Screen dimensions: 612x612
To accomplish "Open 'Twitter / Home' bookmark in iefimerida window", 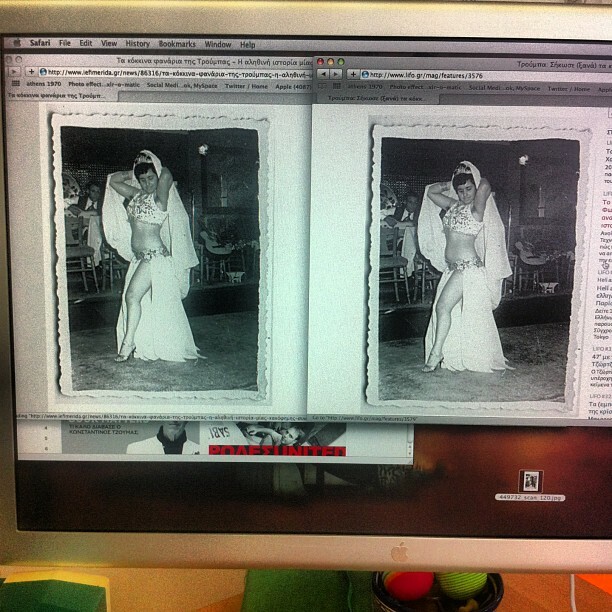I will click(x=246, y=86).
